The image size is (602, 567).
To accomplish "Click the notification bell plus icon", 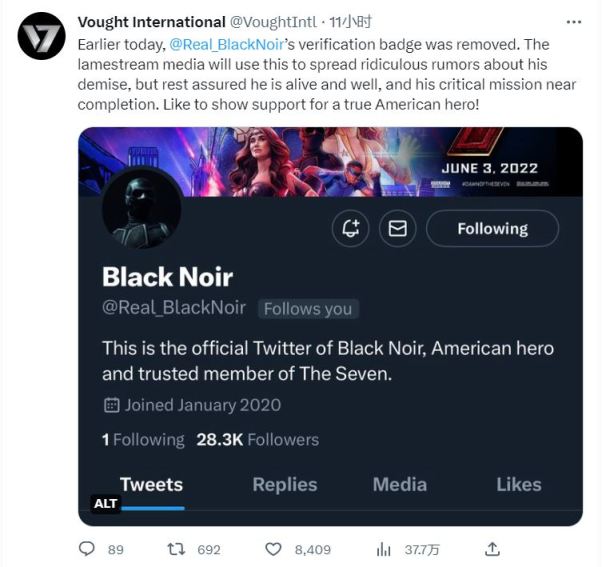I will point(350,228).
